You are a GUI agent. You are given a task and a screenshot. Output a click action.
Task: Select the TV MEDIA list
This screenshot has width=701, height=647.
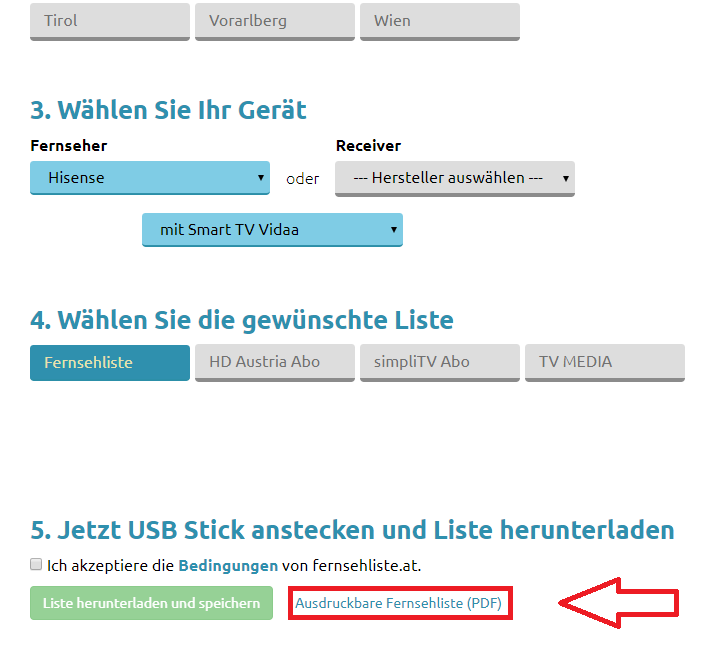pos(605,363)
